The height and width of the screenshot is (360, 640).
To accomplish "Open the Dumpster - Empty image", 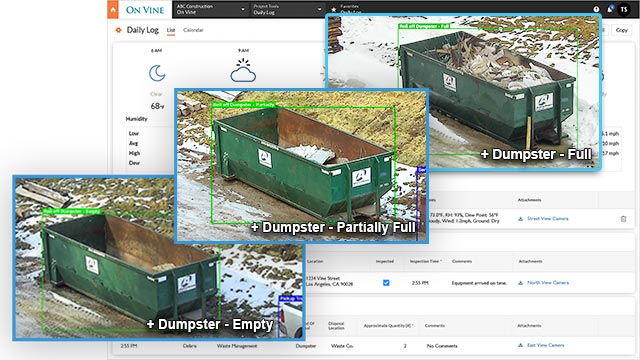I will (x=159, y=258).
